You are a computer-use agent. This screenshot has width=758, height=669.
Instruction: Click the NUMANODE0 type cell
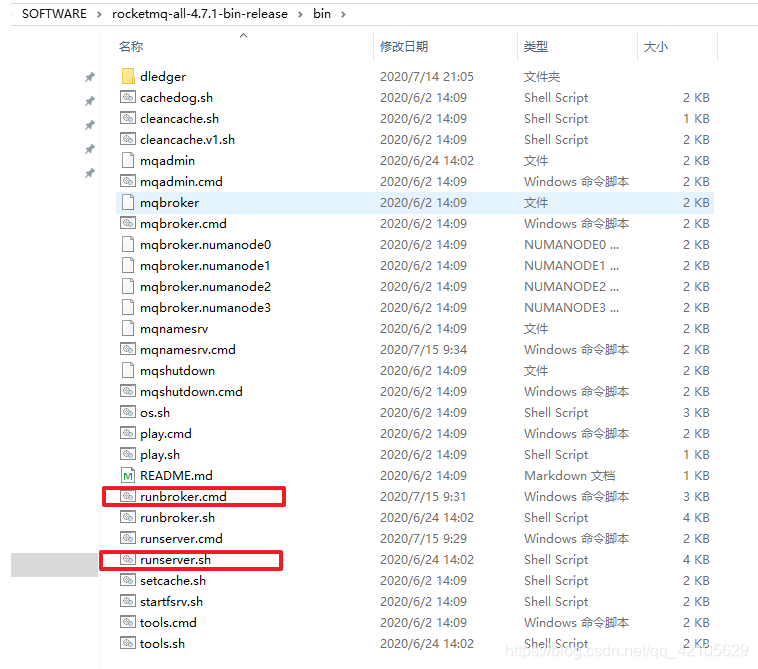point(571,244)
